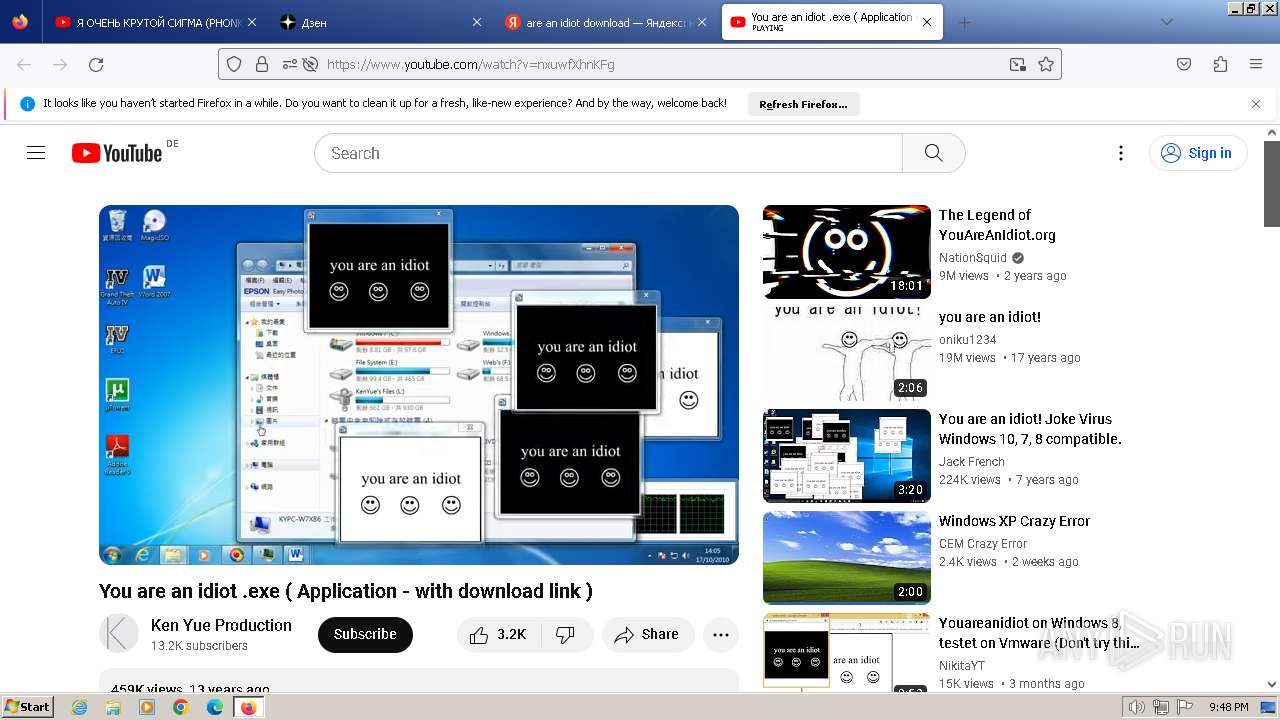Open the Firefox extensions puzzle icon
1280x720 pixels.
pos(1220,64)
